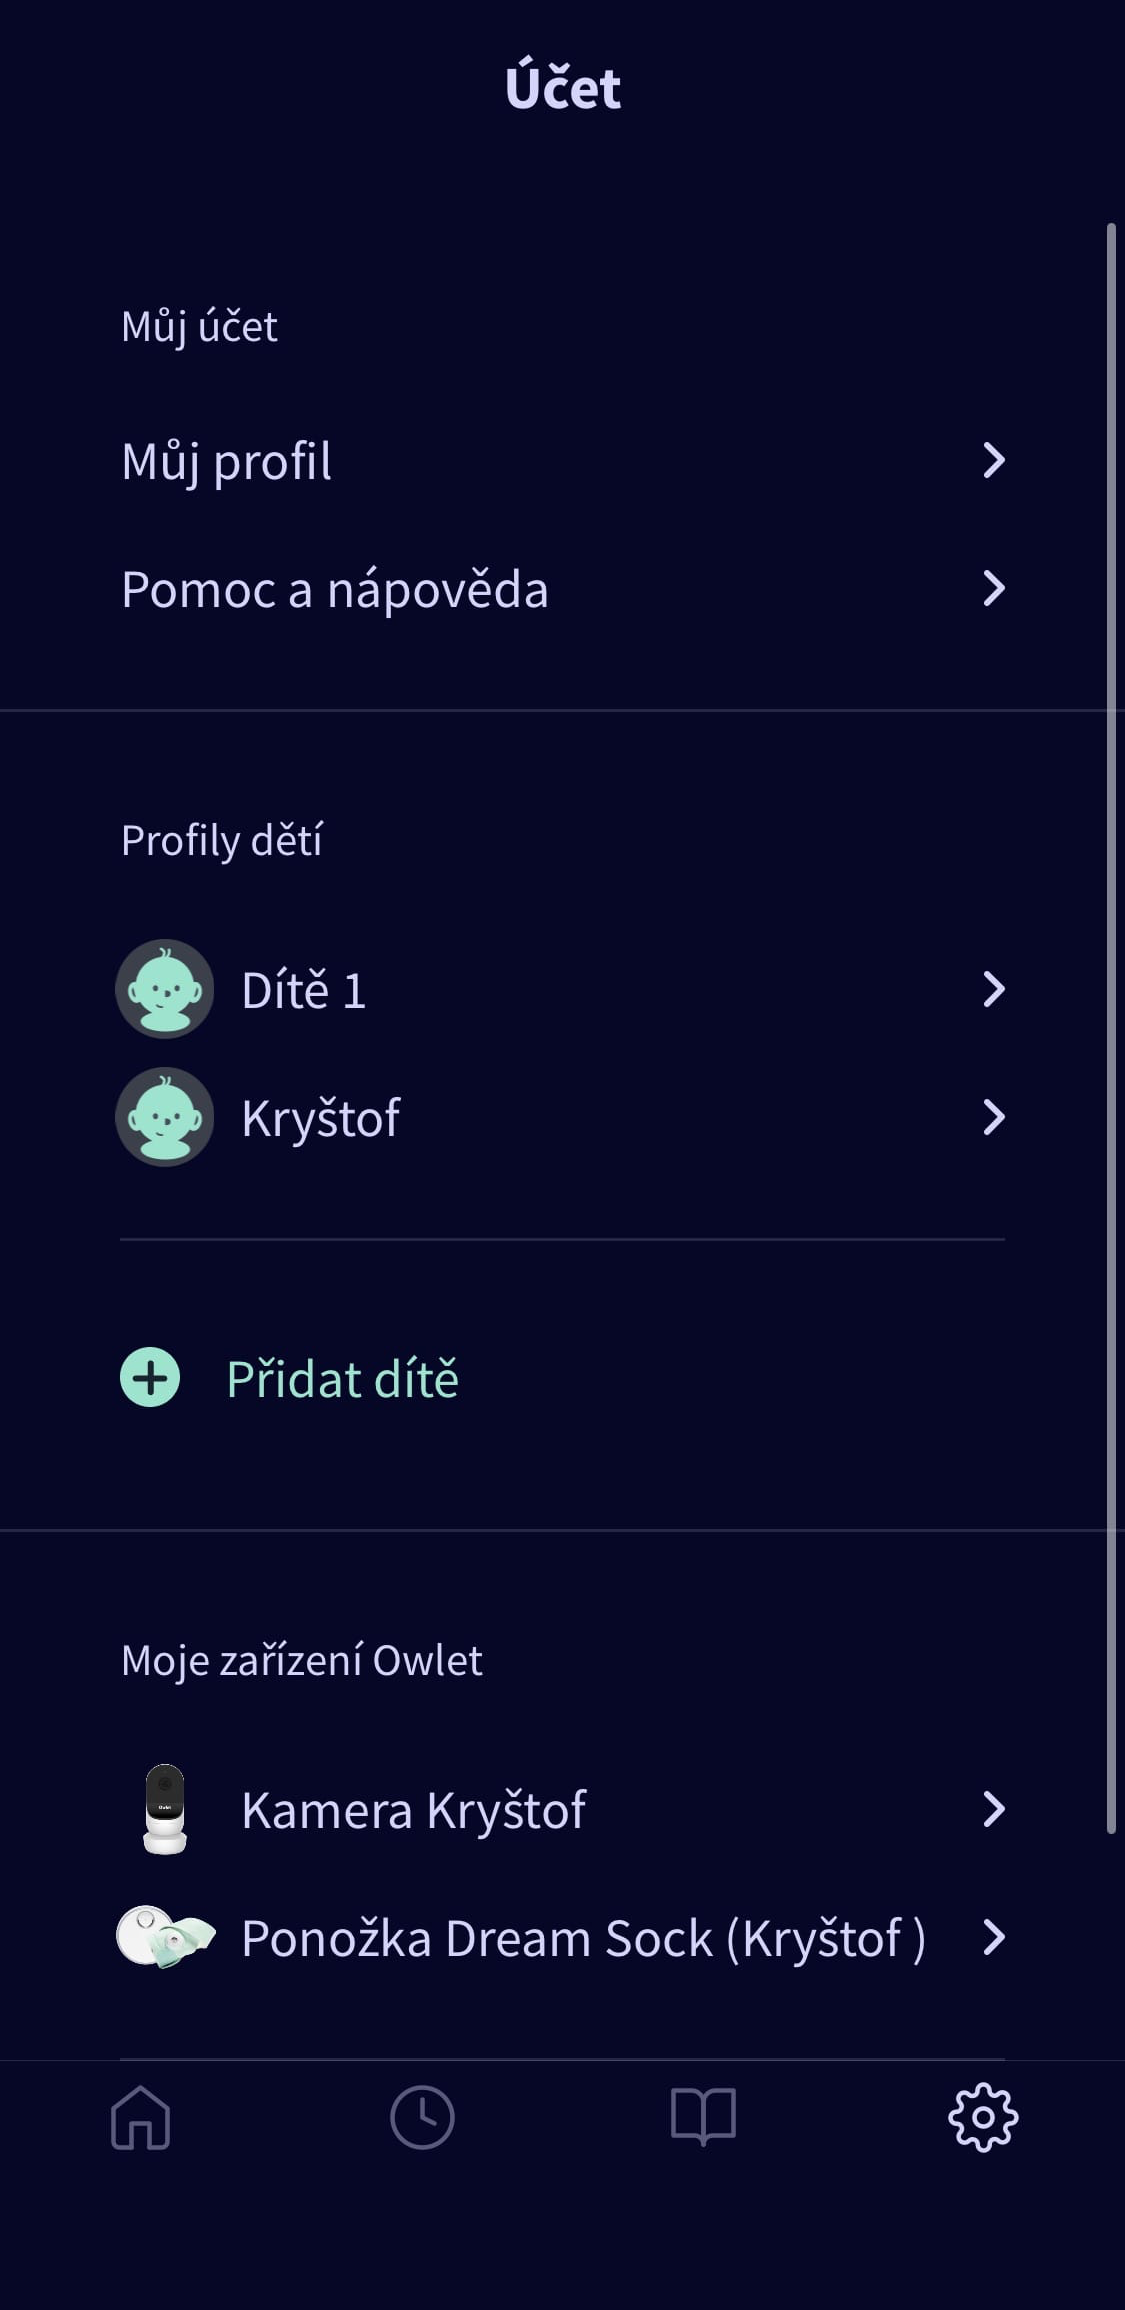
Task: Tap the Přidat dítě link
Action: 342,1379
